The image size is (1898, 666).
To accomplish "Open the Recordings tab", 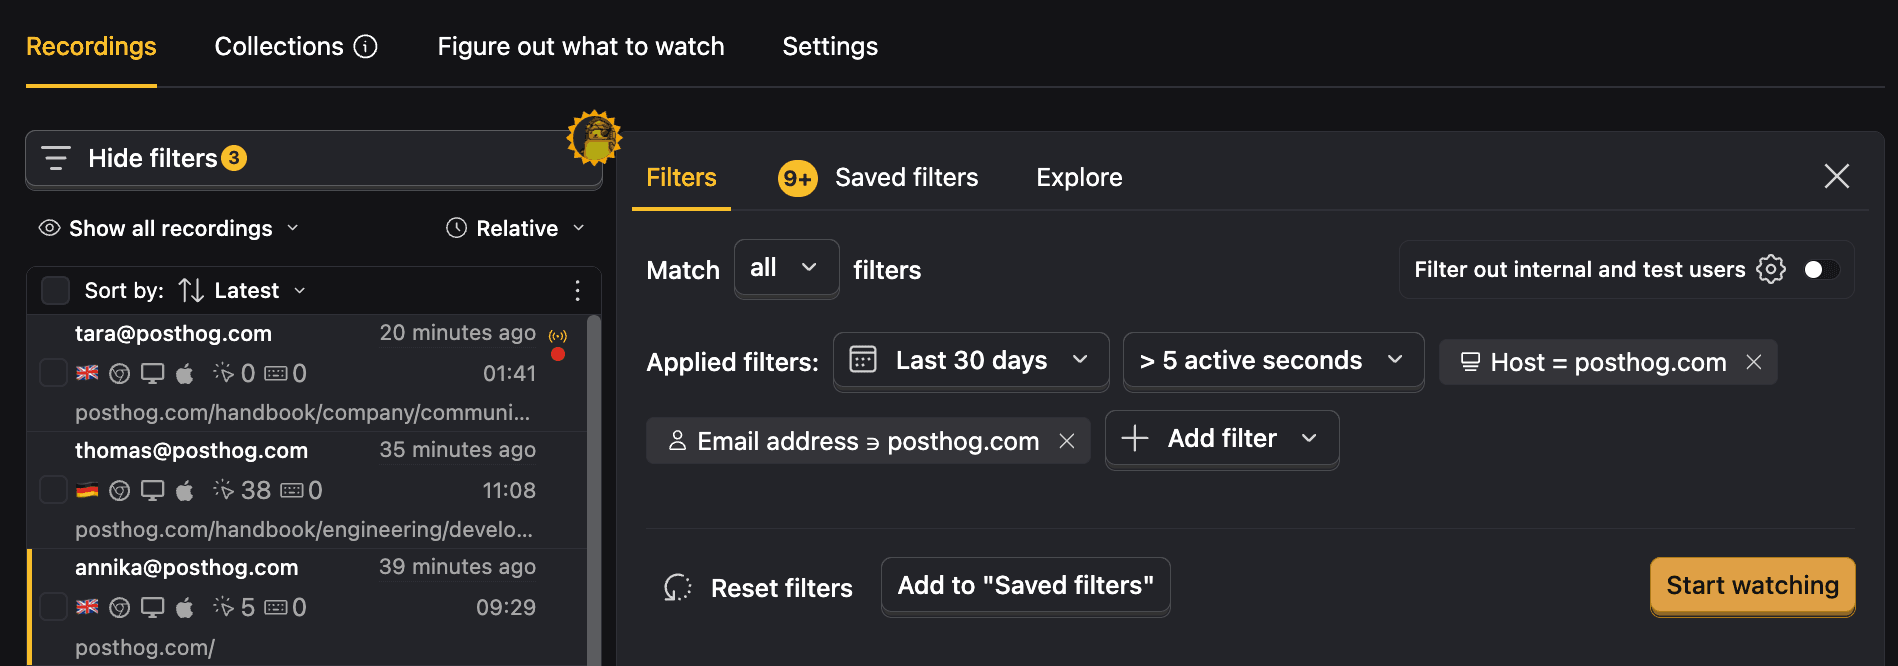I will point(91,46).
